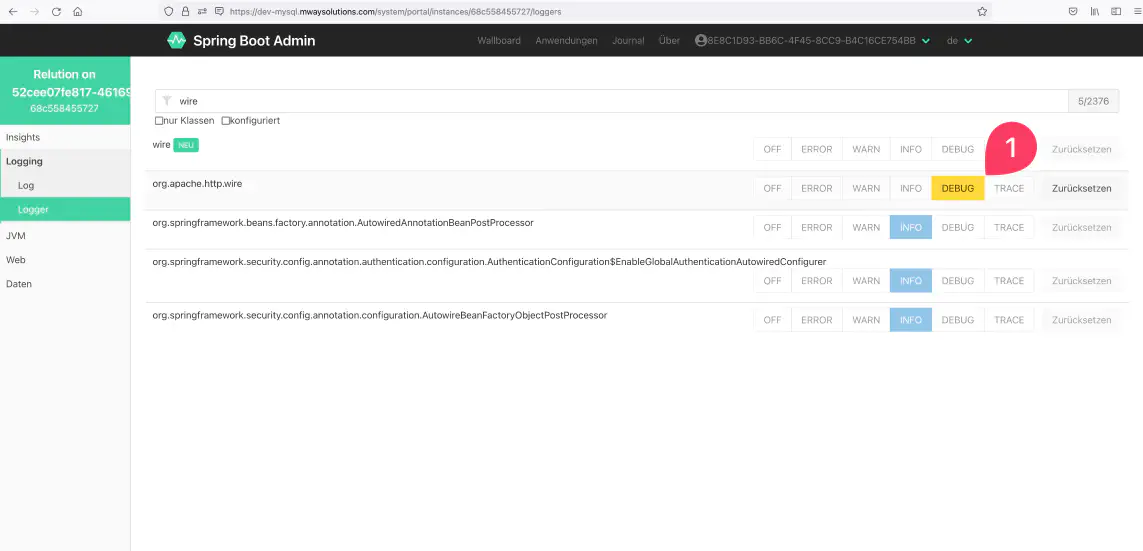Click the Spring Boot Admin logo icon

pyautogui.click(x=177, y=41)
